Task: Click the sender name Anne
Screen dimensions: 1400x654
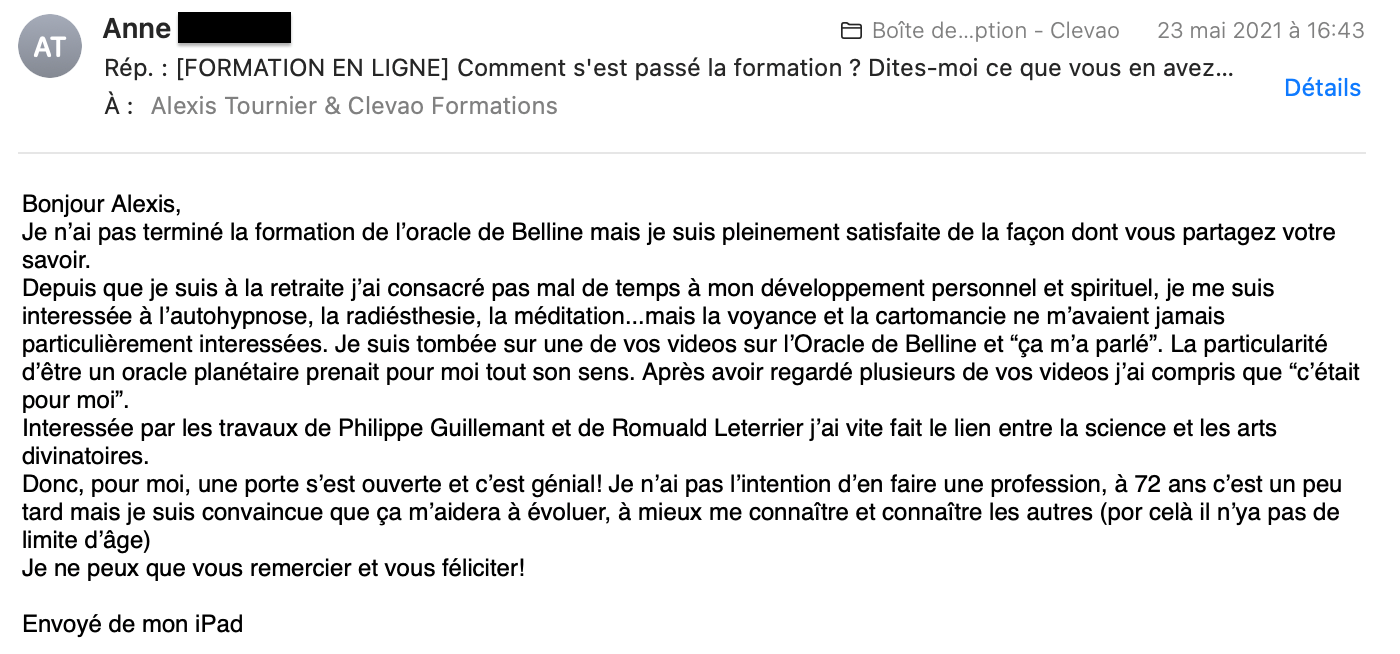Action: click(x=137, y=28)
